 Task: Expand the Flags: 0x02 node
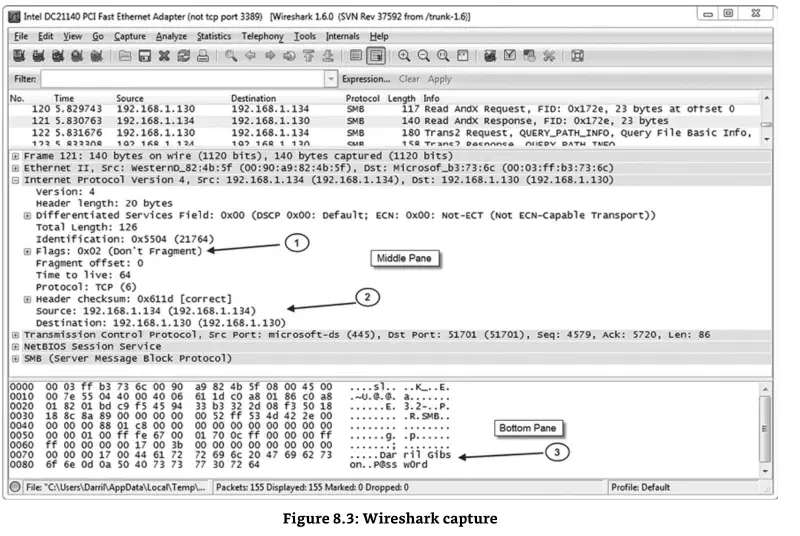click(x=28, y=251)
